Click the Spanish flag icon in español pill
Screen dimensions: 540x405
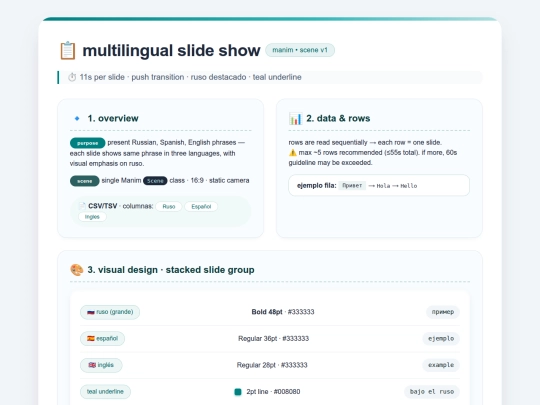pos(91,339)
